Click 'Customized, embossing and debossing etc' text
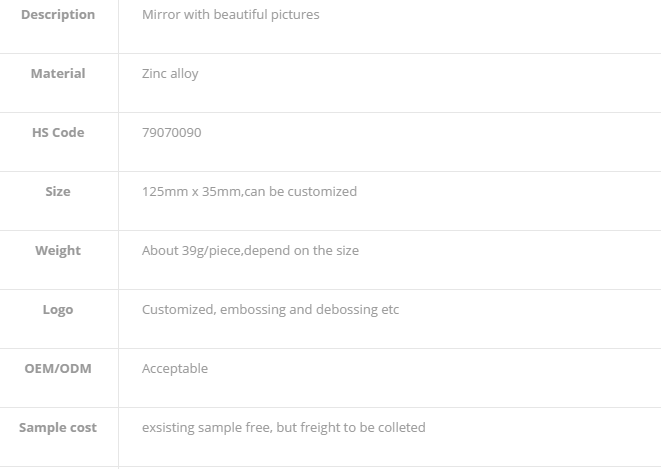The image size is (661, 469). [x=270, y=310]
